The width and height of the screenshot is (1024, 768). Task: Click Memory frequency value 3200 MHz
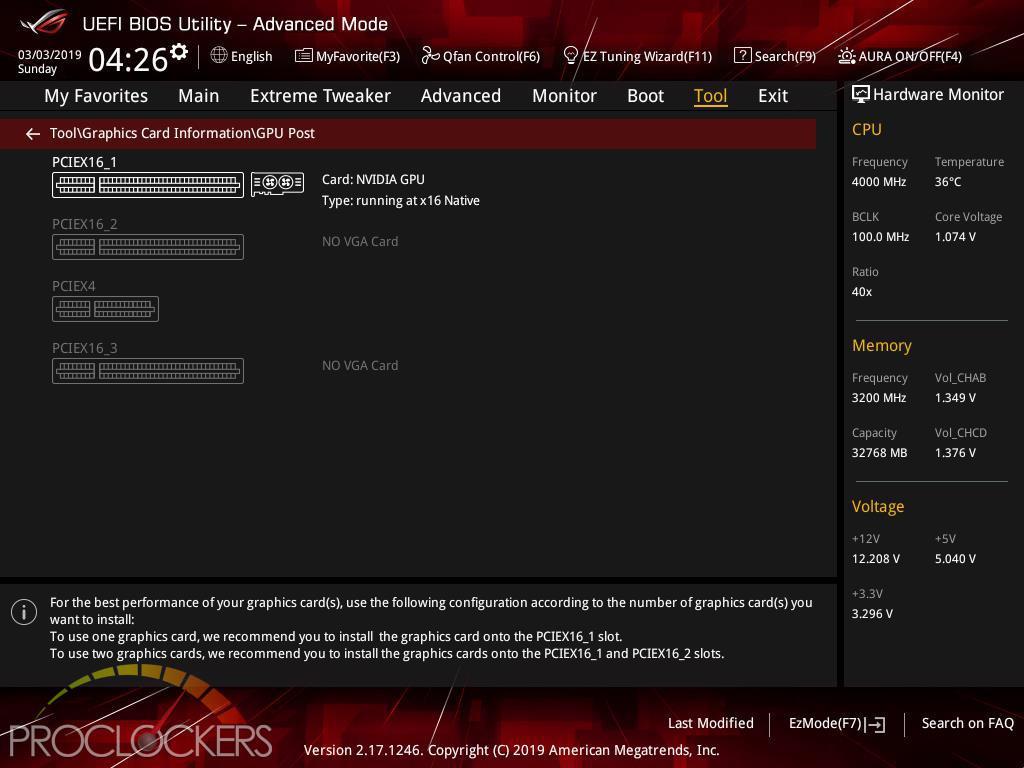click(x=879, y=398)
